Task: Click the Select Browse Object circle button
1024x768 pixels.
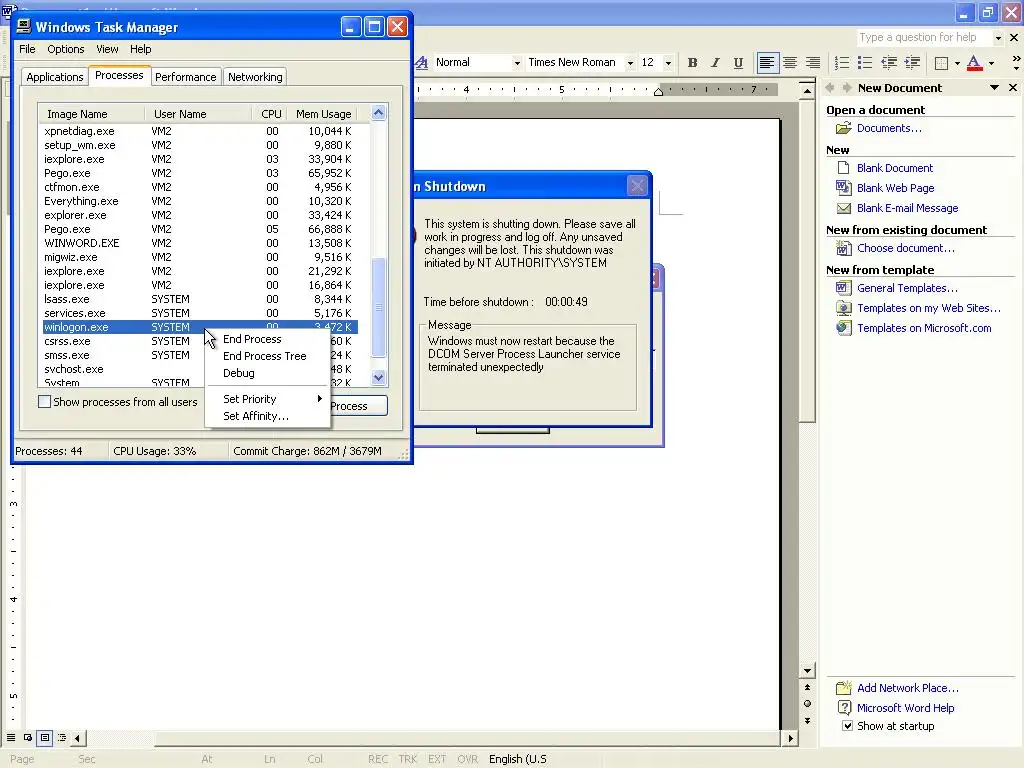Action: 807,703
